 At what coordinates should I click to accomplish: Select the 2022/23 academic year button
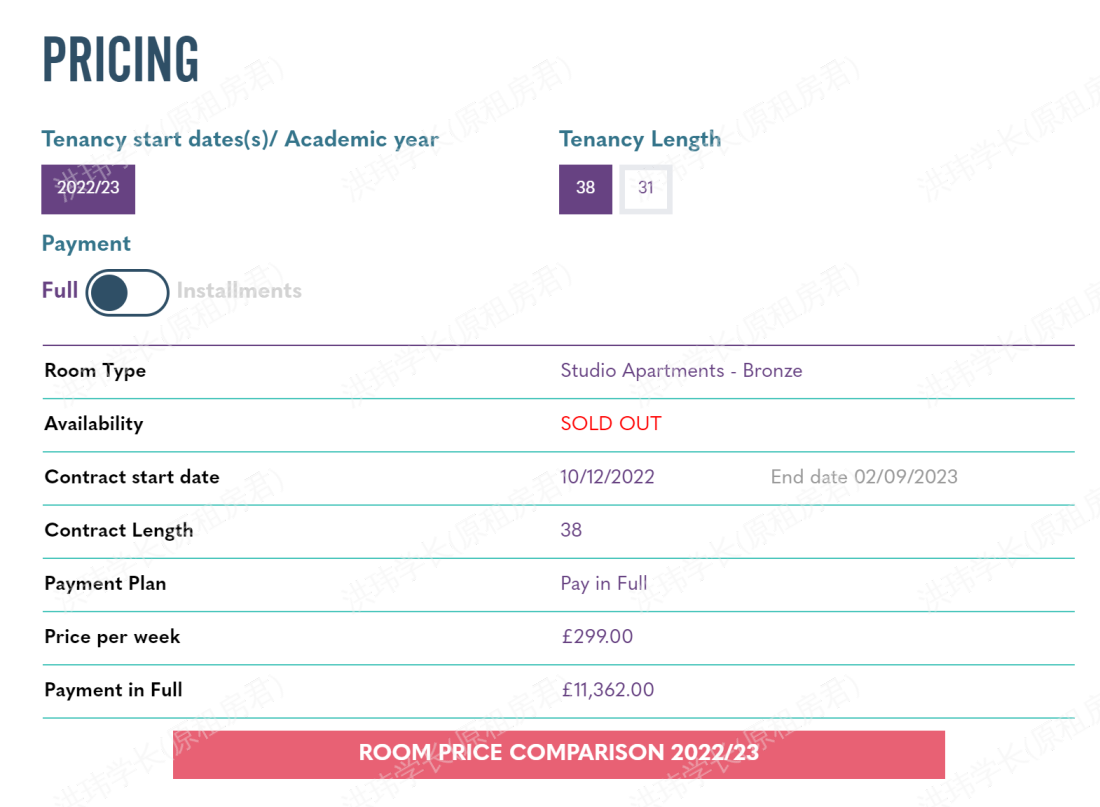tap(88, 188)
